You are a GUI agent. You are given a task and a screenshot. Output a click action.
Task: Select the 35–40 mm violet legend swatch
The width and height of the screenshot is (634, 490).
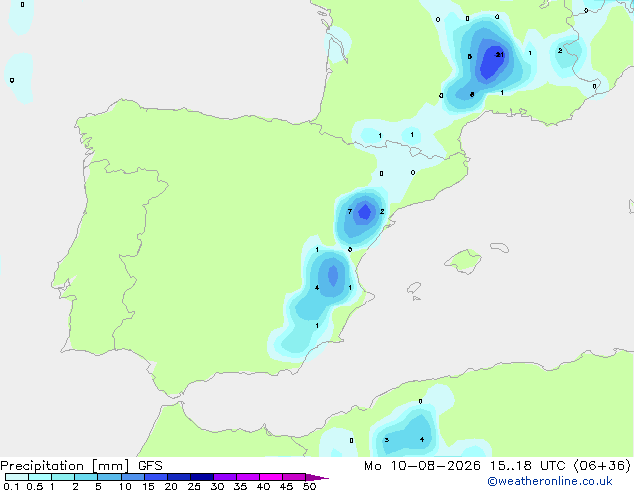[248, 477]
